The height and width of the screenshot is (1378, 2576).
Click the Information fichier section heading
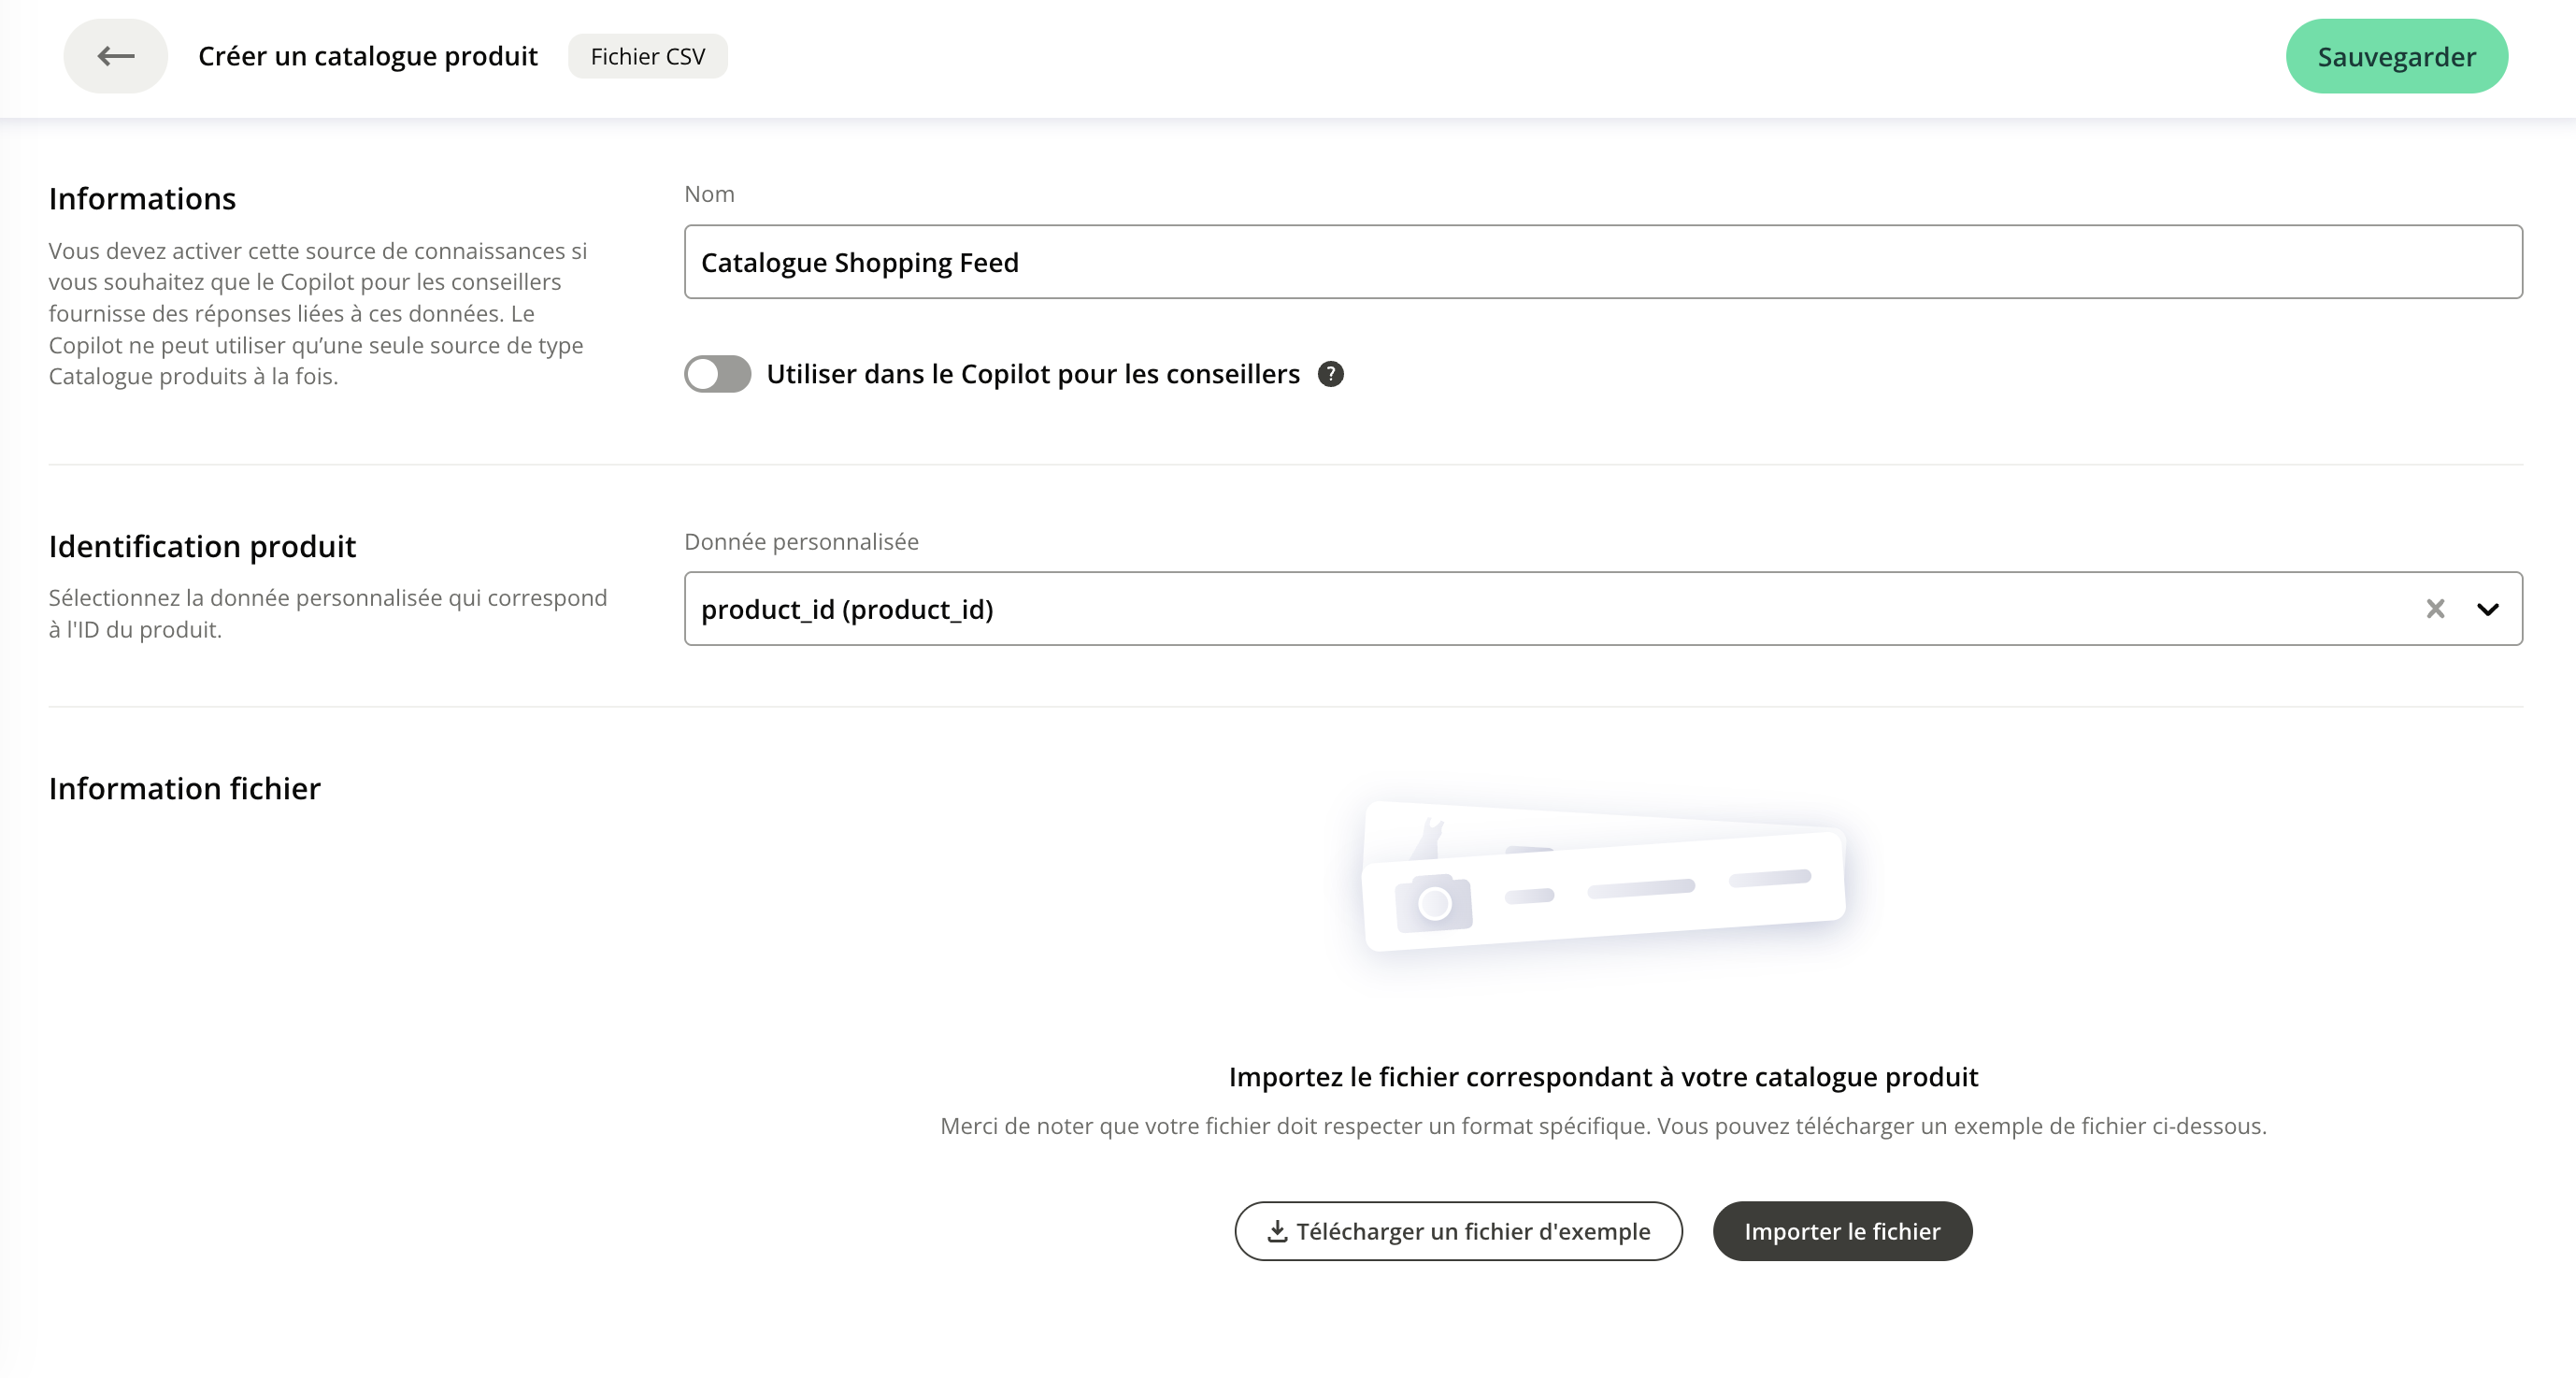(184, 788)
